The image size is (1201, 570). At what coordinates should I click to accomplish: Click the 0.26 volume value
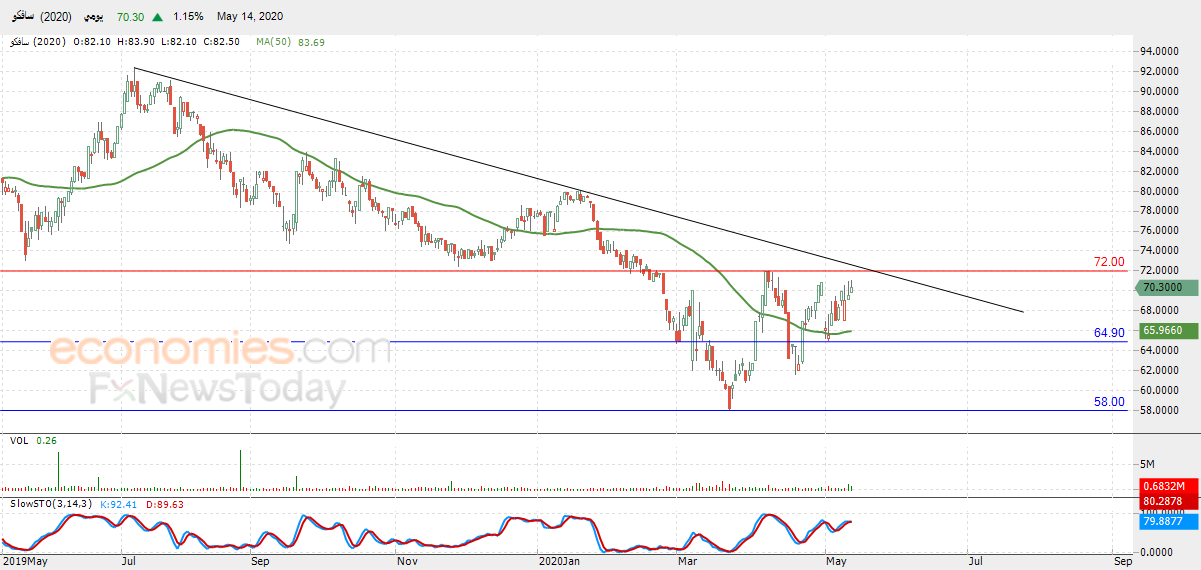point(46,440)
